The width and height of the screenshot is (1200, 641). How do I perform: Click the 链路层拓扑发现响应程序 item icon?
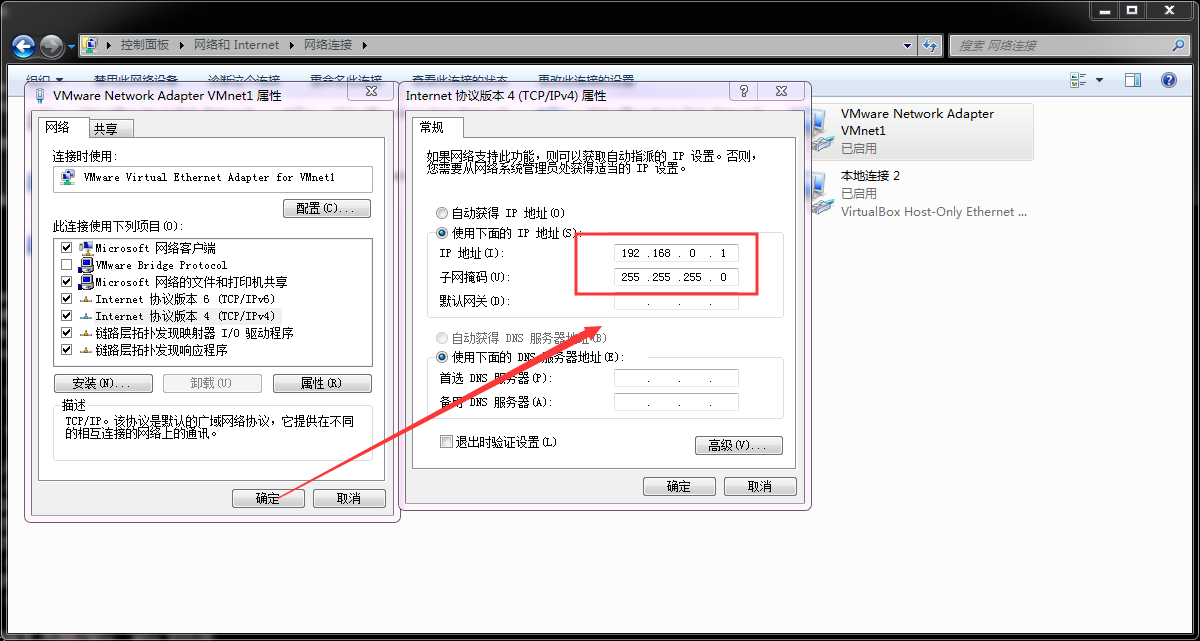86,350
